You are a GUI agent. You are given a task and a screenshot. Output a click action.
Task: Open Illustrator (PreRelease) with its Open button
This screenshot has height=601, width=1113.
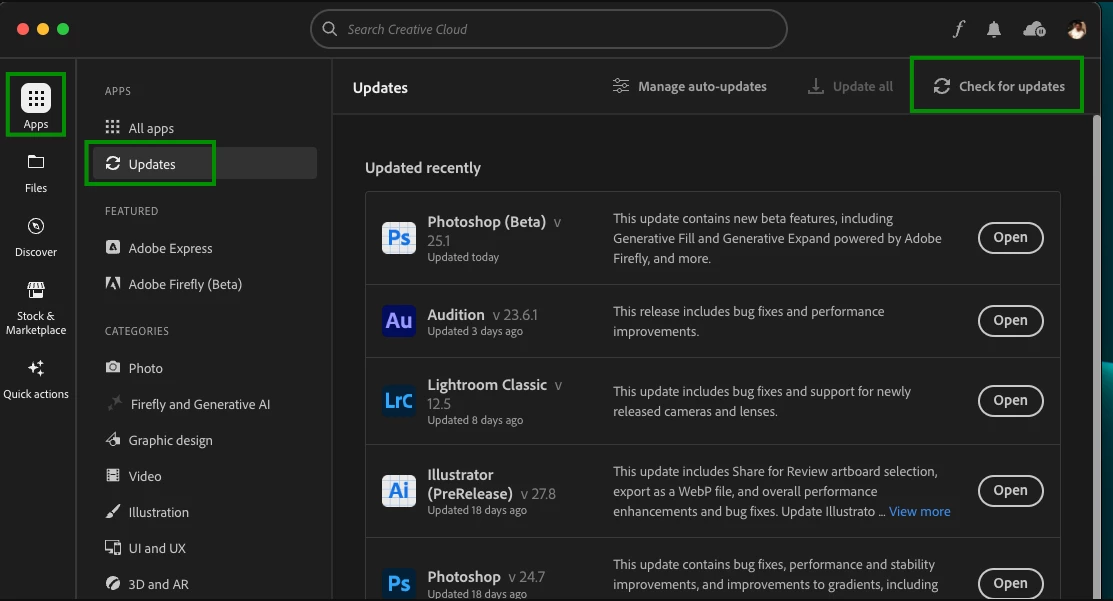1010,490
